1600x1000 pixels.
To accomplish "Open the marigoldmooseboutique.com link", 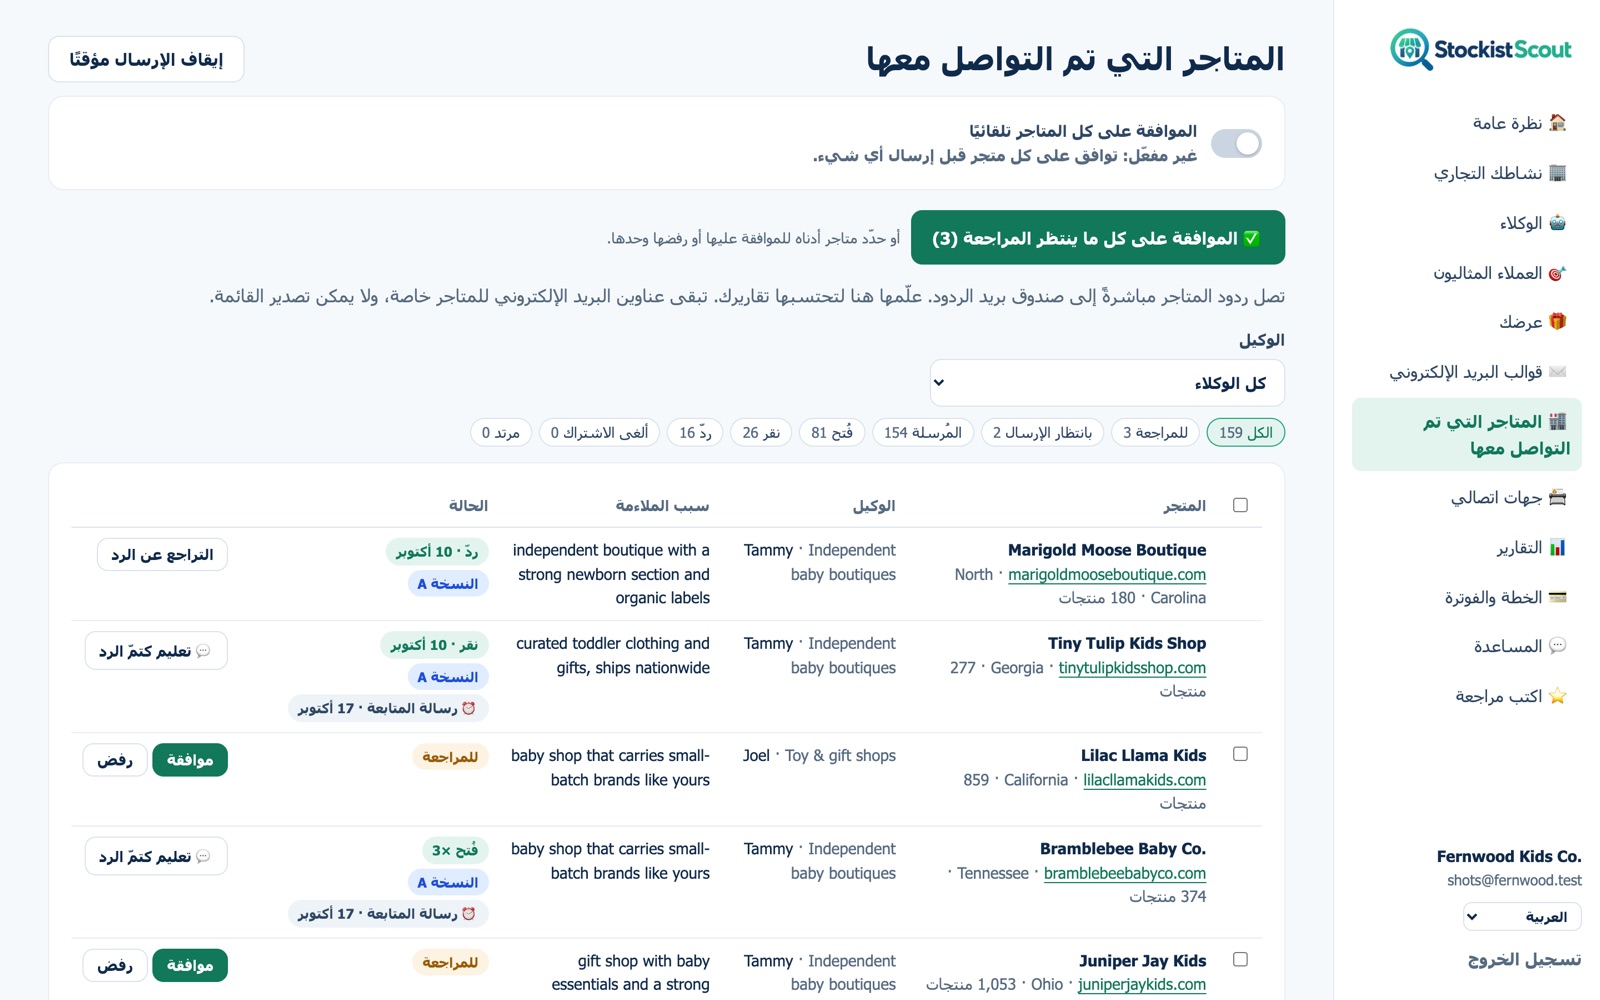I will click(x=1107, y=574).
